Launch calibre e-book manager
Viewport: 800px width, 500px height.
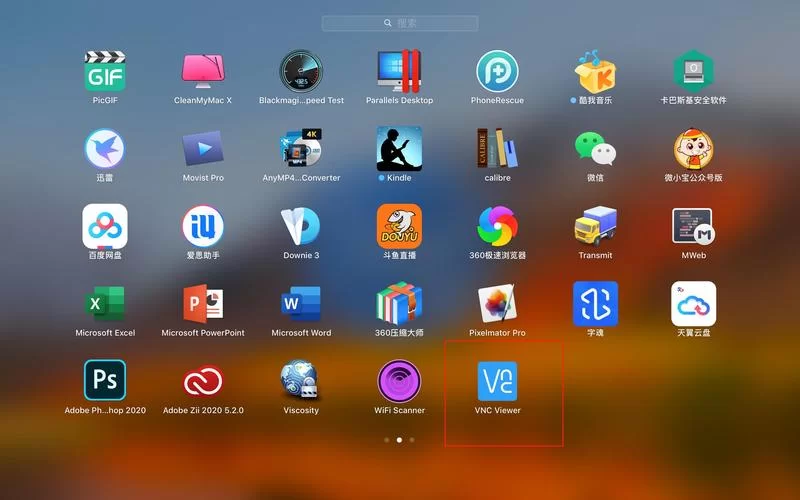click(x=497, y=149)
